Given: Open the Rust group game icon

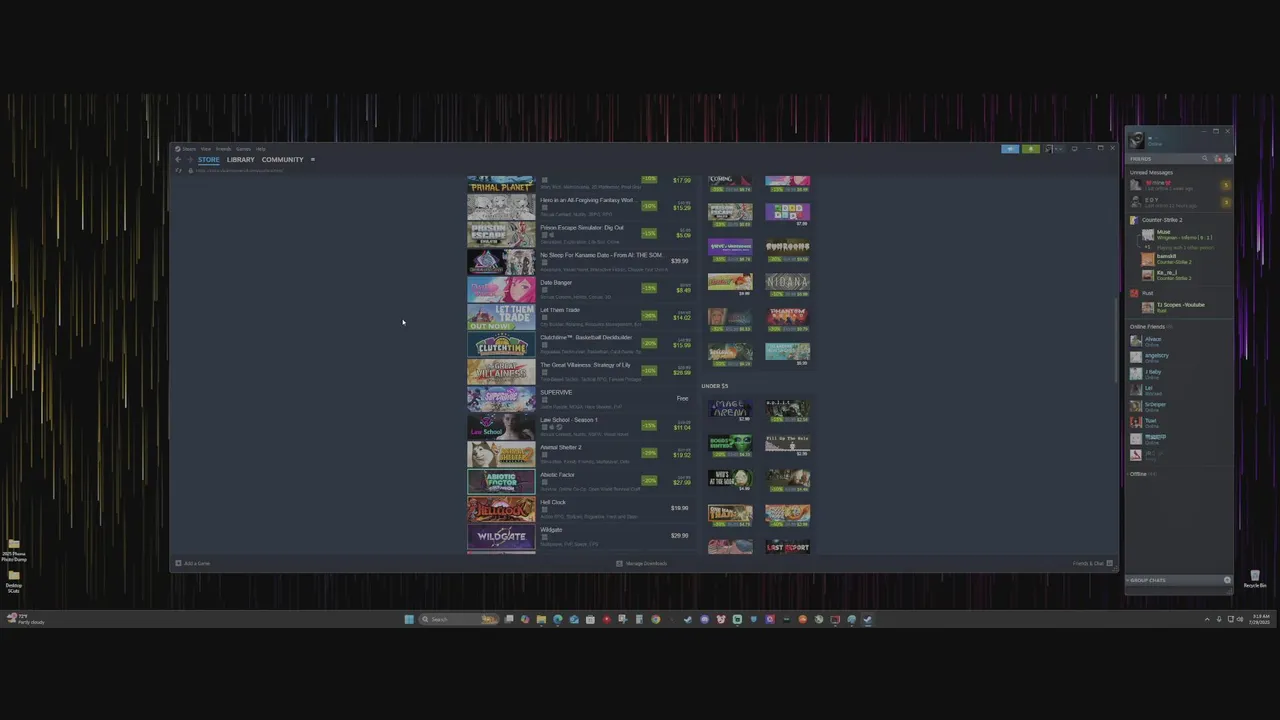Looking at the screenshot, I should (1134, 293).
